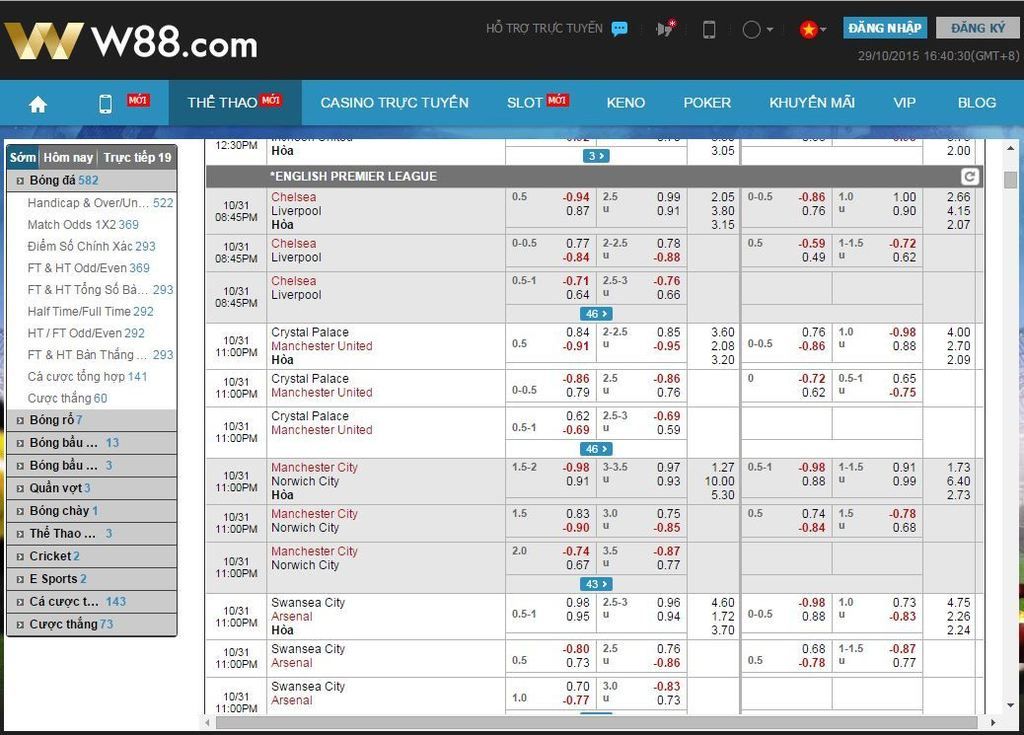Open Điểm Số Chính Xác 293
Viewport: 1024px width, 735px height.
91,246
